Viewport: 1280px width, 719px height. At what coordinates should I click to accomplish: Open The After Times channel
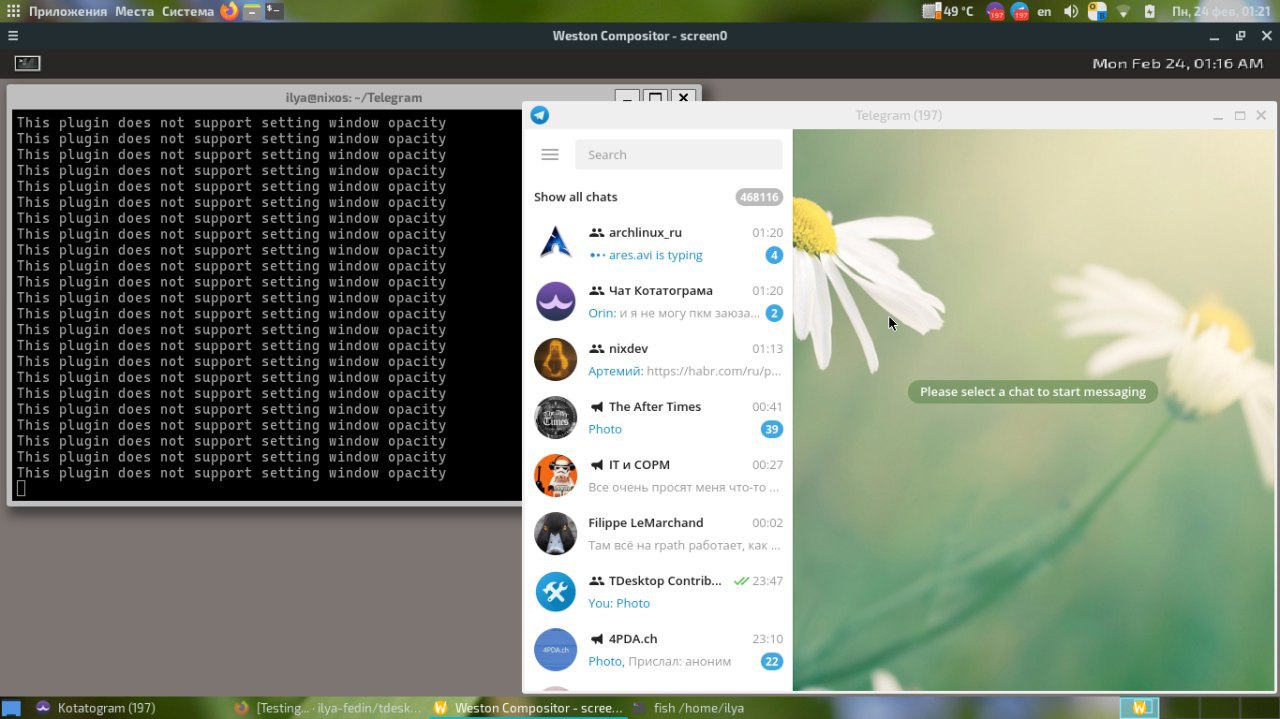657,417
